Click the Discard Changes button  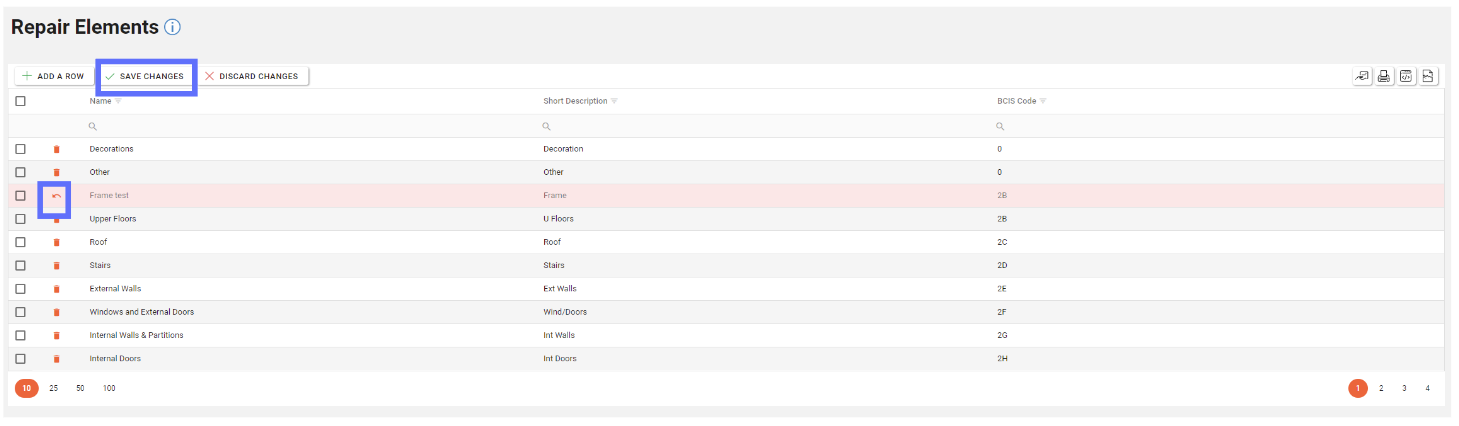pyautogui.click(x=251, y=76)
